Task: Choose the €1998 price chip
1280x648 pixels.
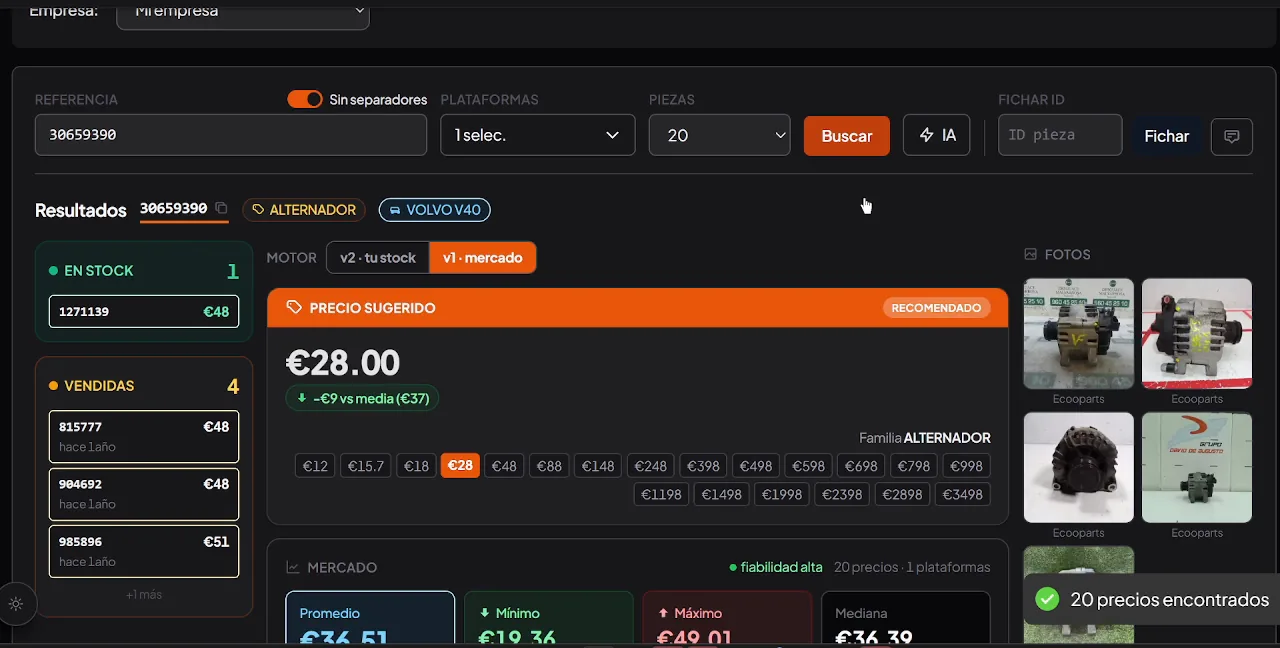Action: pyautogui.click(x=781, y=494)
